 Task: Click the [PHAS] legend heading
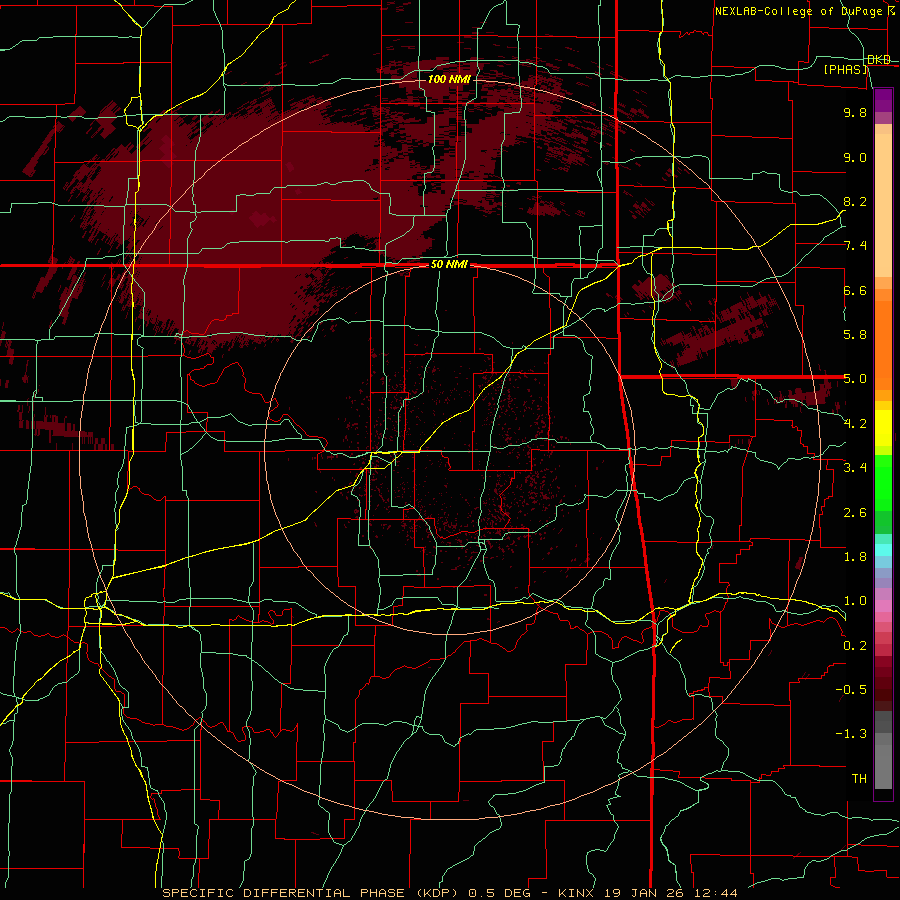click(846, 69)
